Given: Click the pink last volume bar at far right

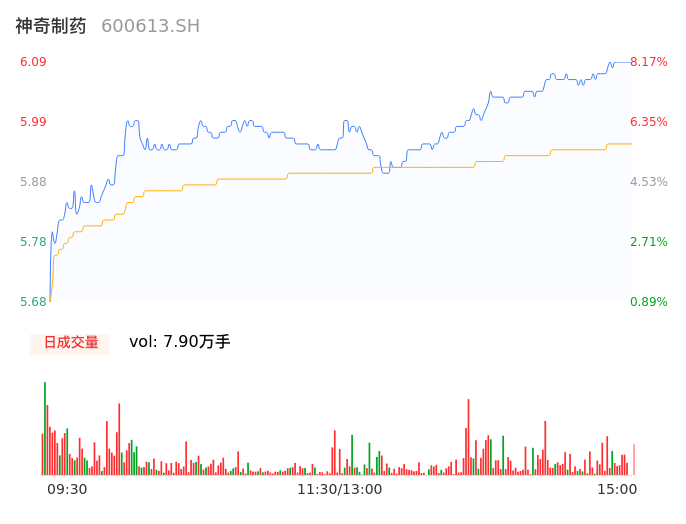Looking at the screenshot, I should 634,460.
